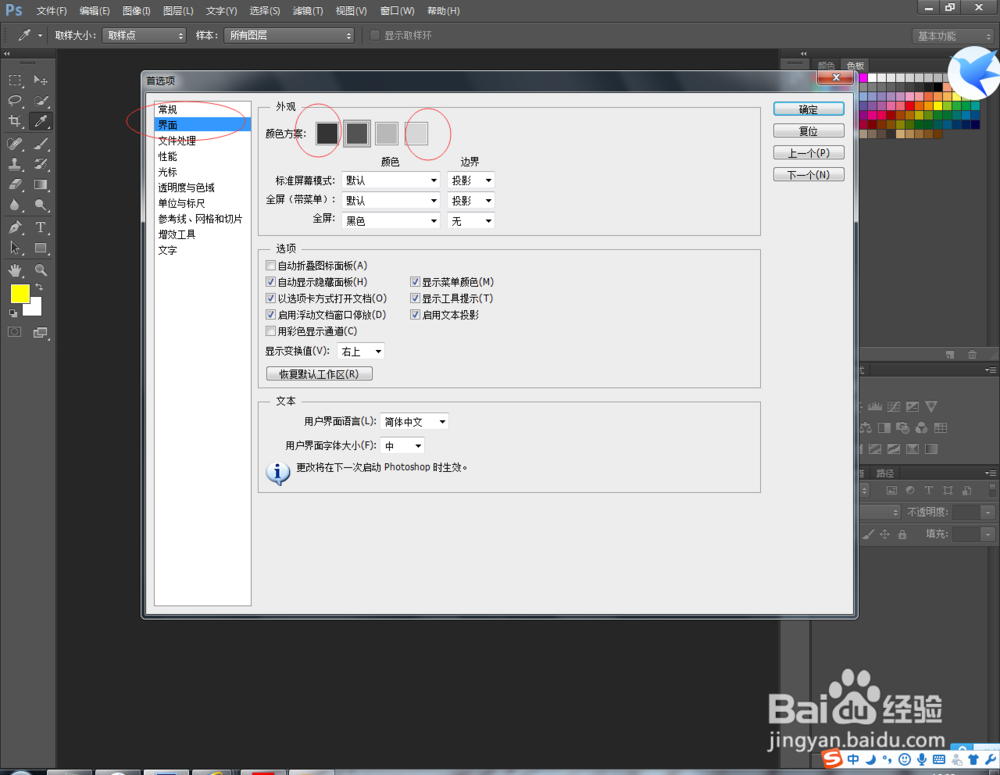The image size is (1000, 775).
Task: Open the 滤镜(T) menu
Action: (307, 11)
